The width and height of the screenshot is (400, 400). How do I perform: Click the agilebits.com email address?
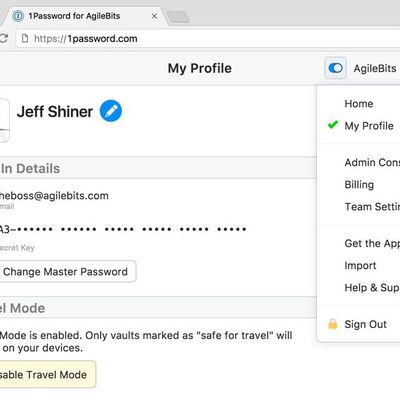(x=53, y=196)
